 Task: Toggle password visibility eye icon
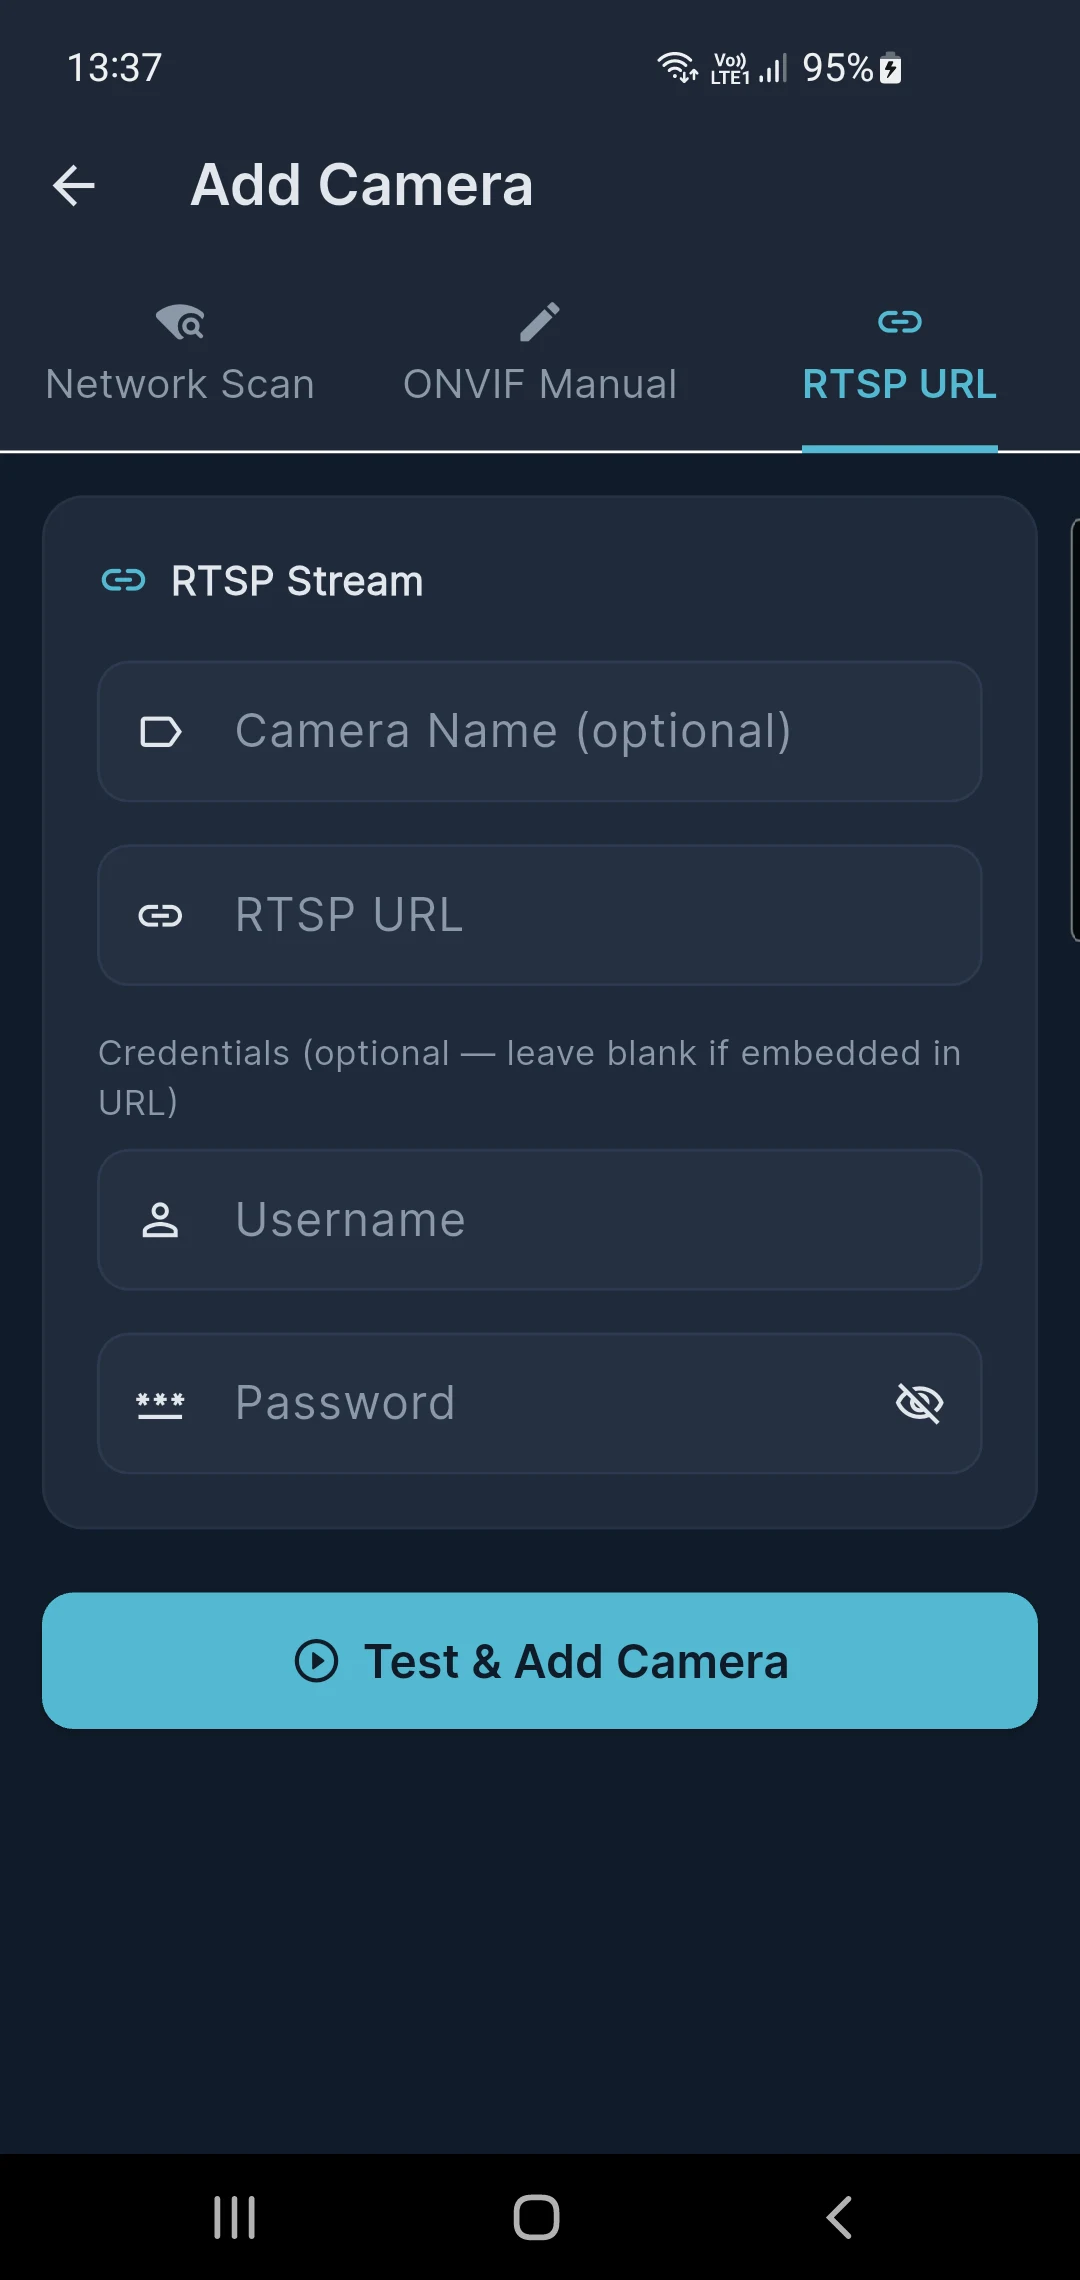920,1403
